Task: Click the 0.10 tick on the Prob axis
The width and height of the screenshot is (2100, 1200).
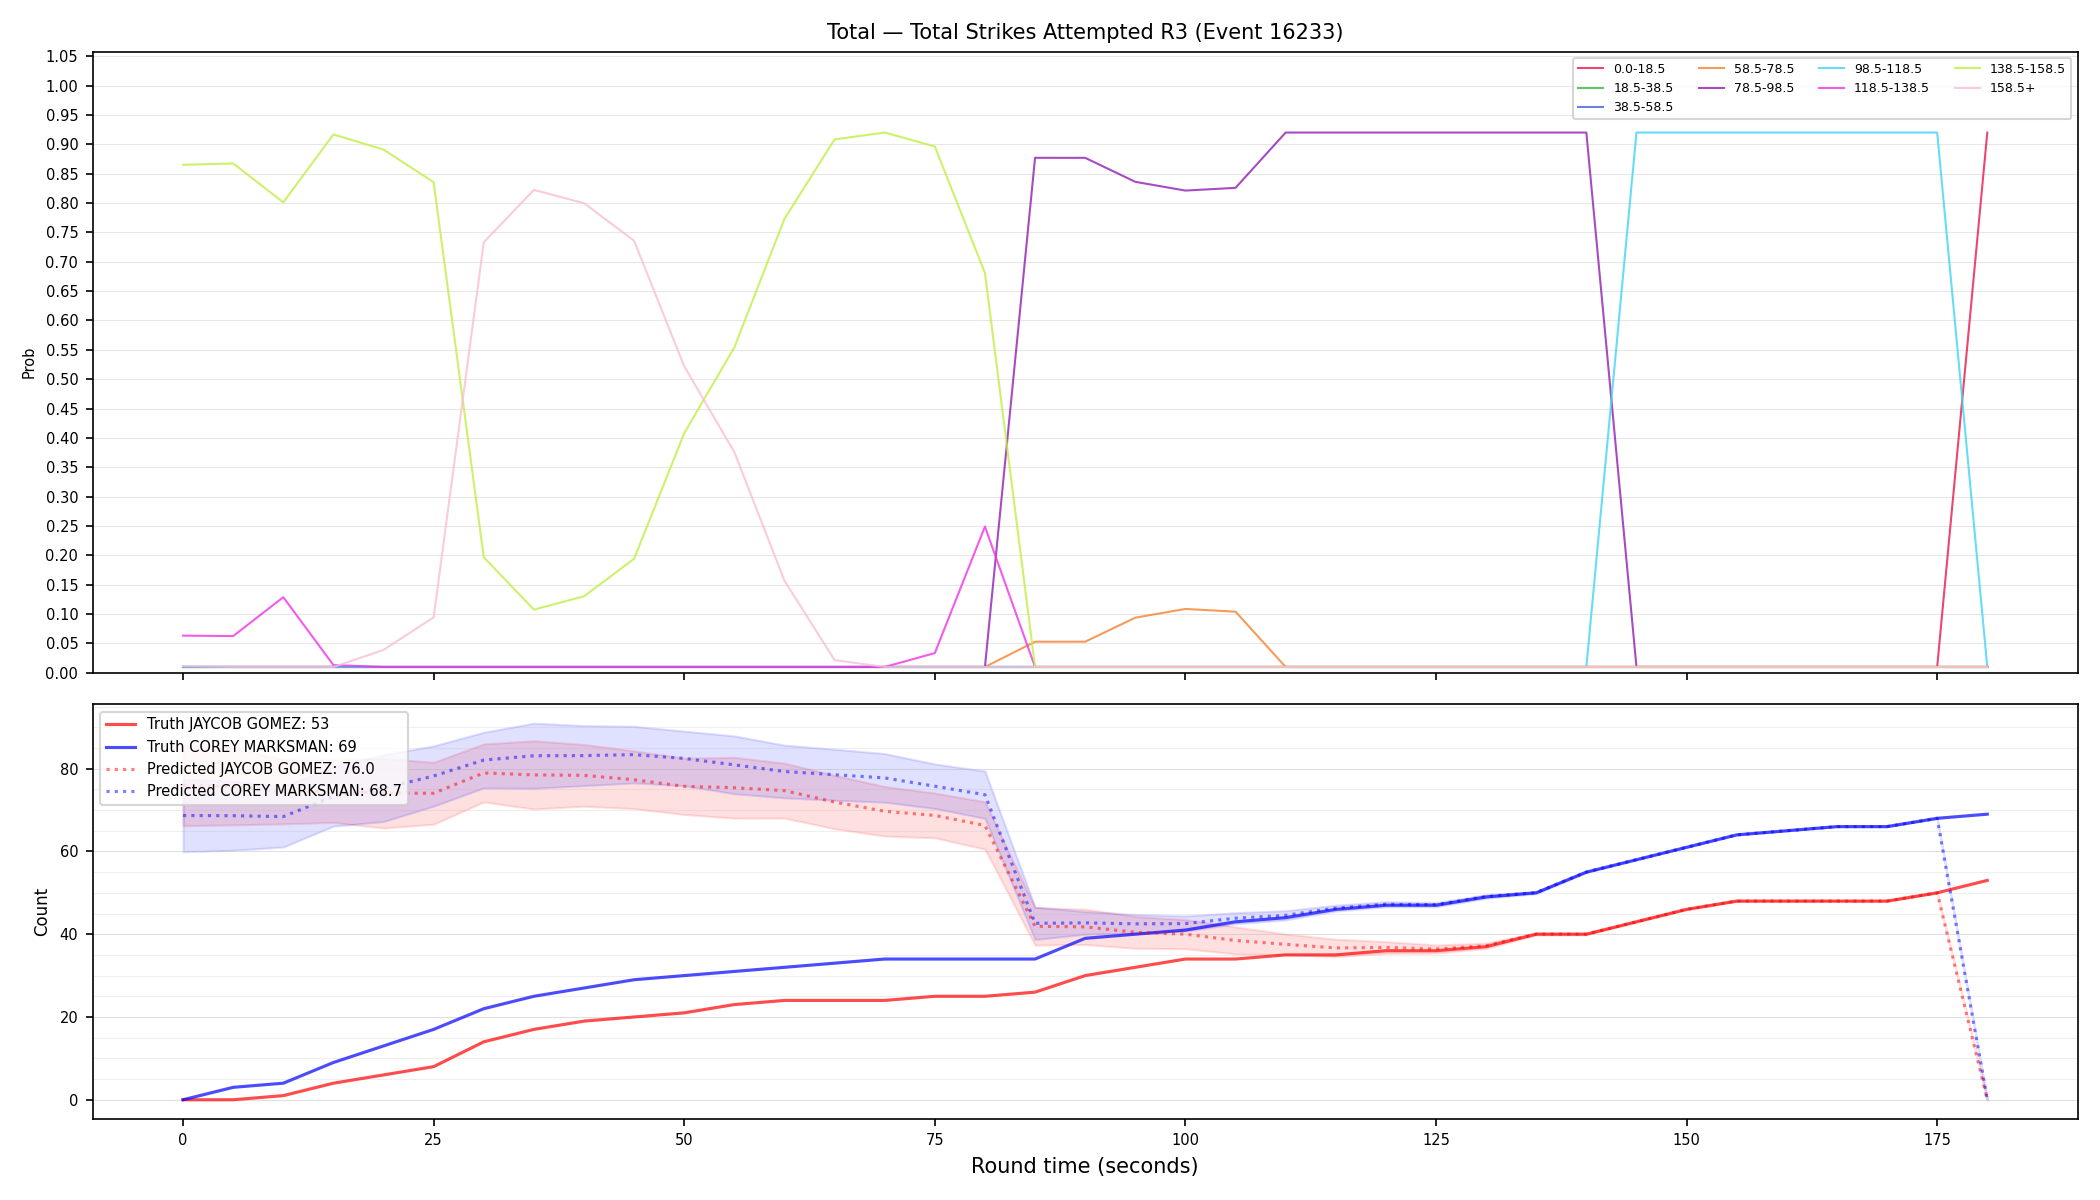Action: [62, 614]
